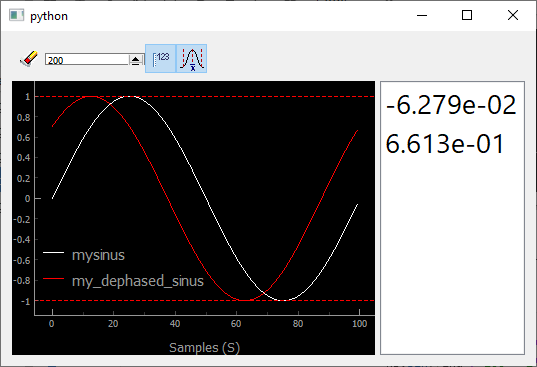Select the value -6.279e-02 in side panel
537x367 pixels.
pyautogui.click(x=451, y=105)
